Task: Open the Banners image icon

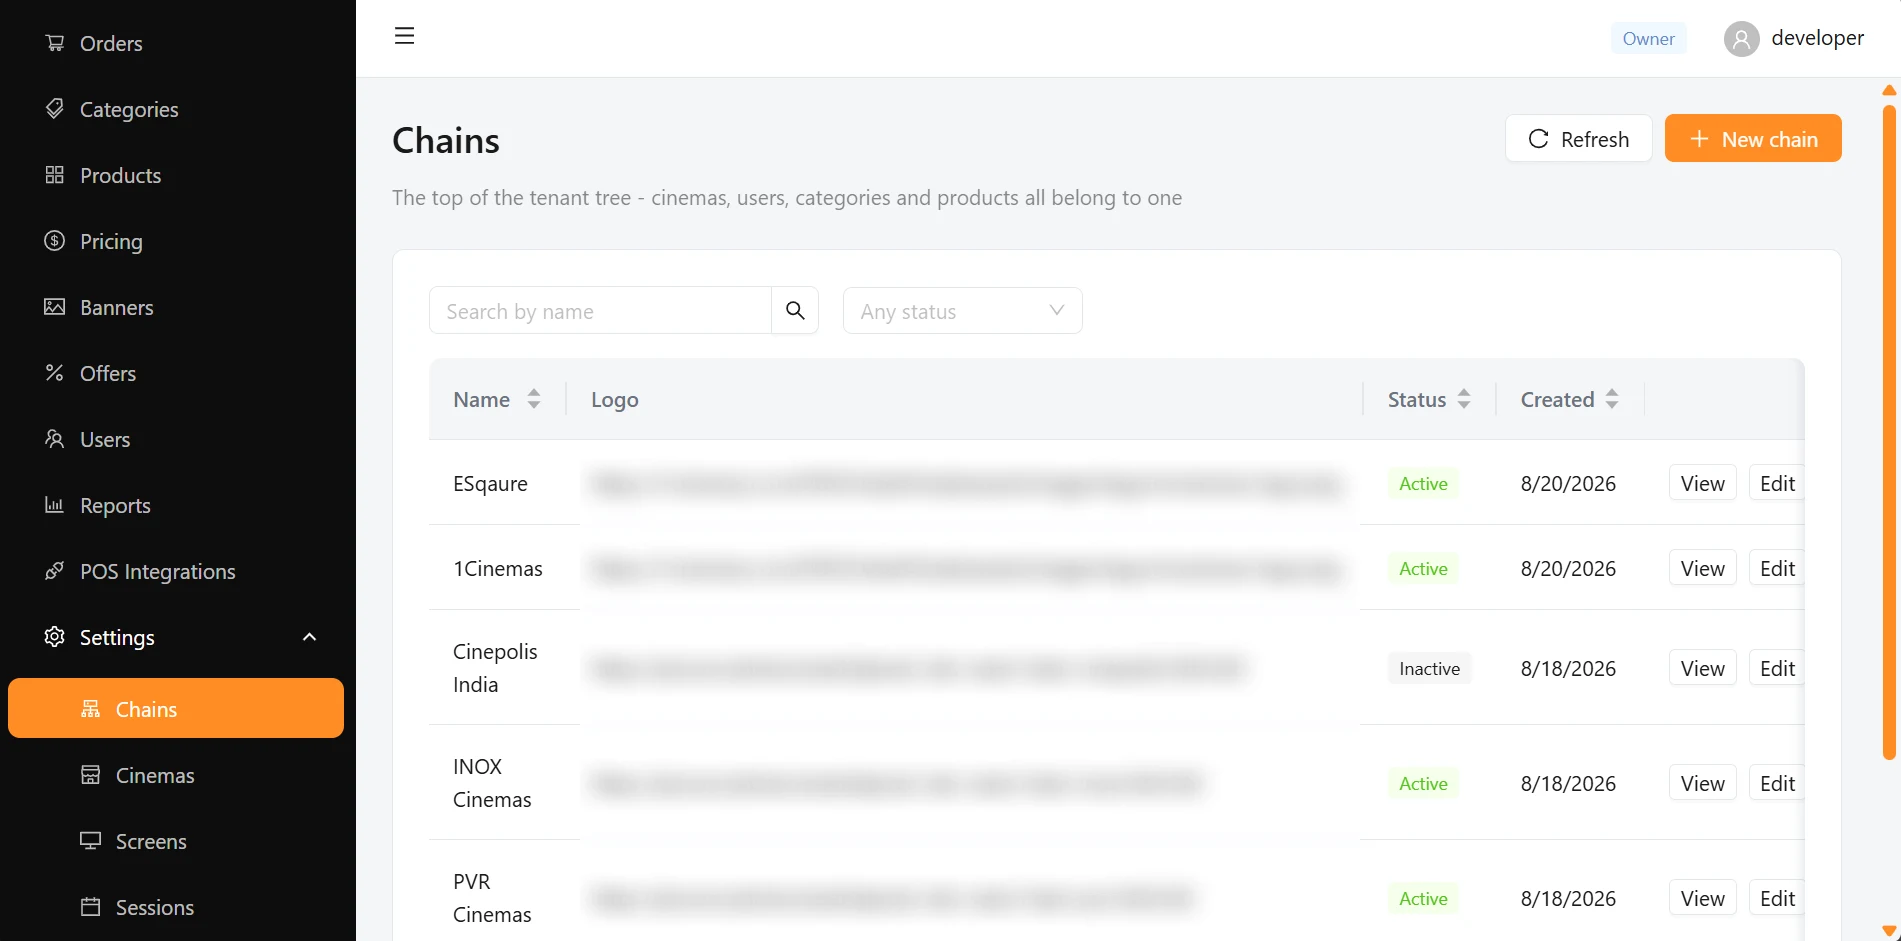Action: pos(55,307)
